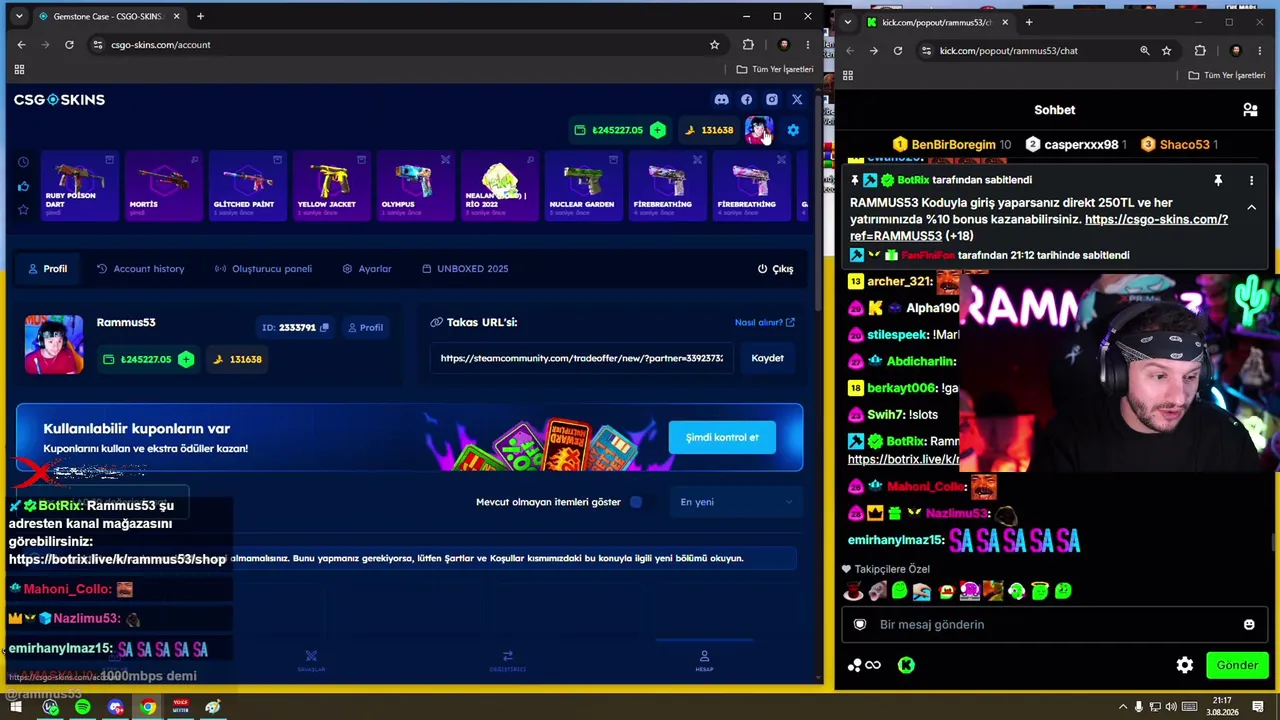Show hidden system tray icons

[1123, 707]
